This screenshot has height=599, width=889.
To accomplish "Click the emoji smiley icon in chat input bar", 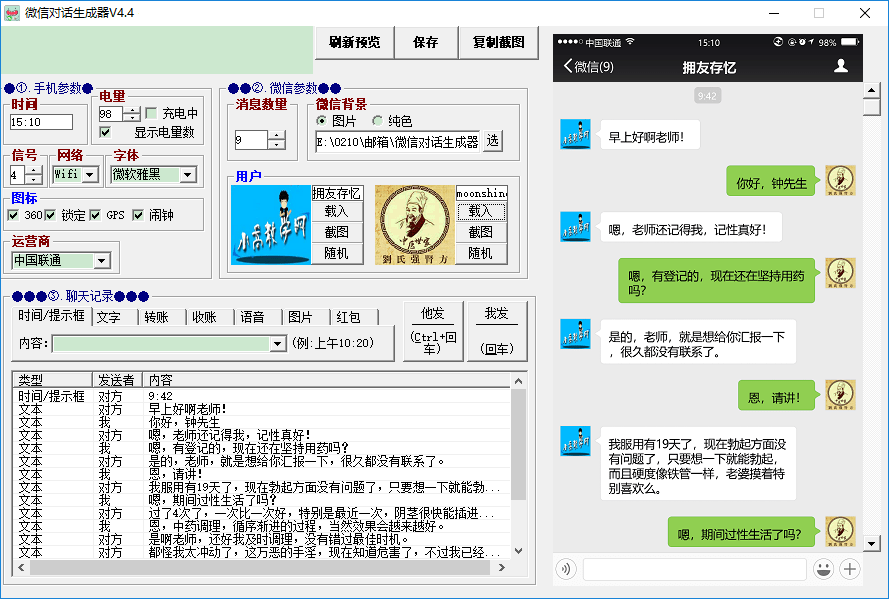I will coord(824,567).
